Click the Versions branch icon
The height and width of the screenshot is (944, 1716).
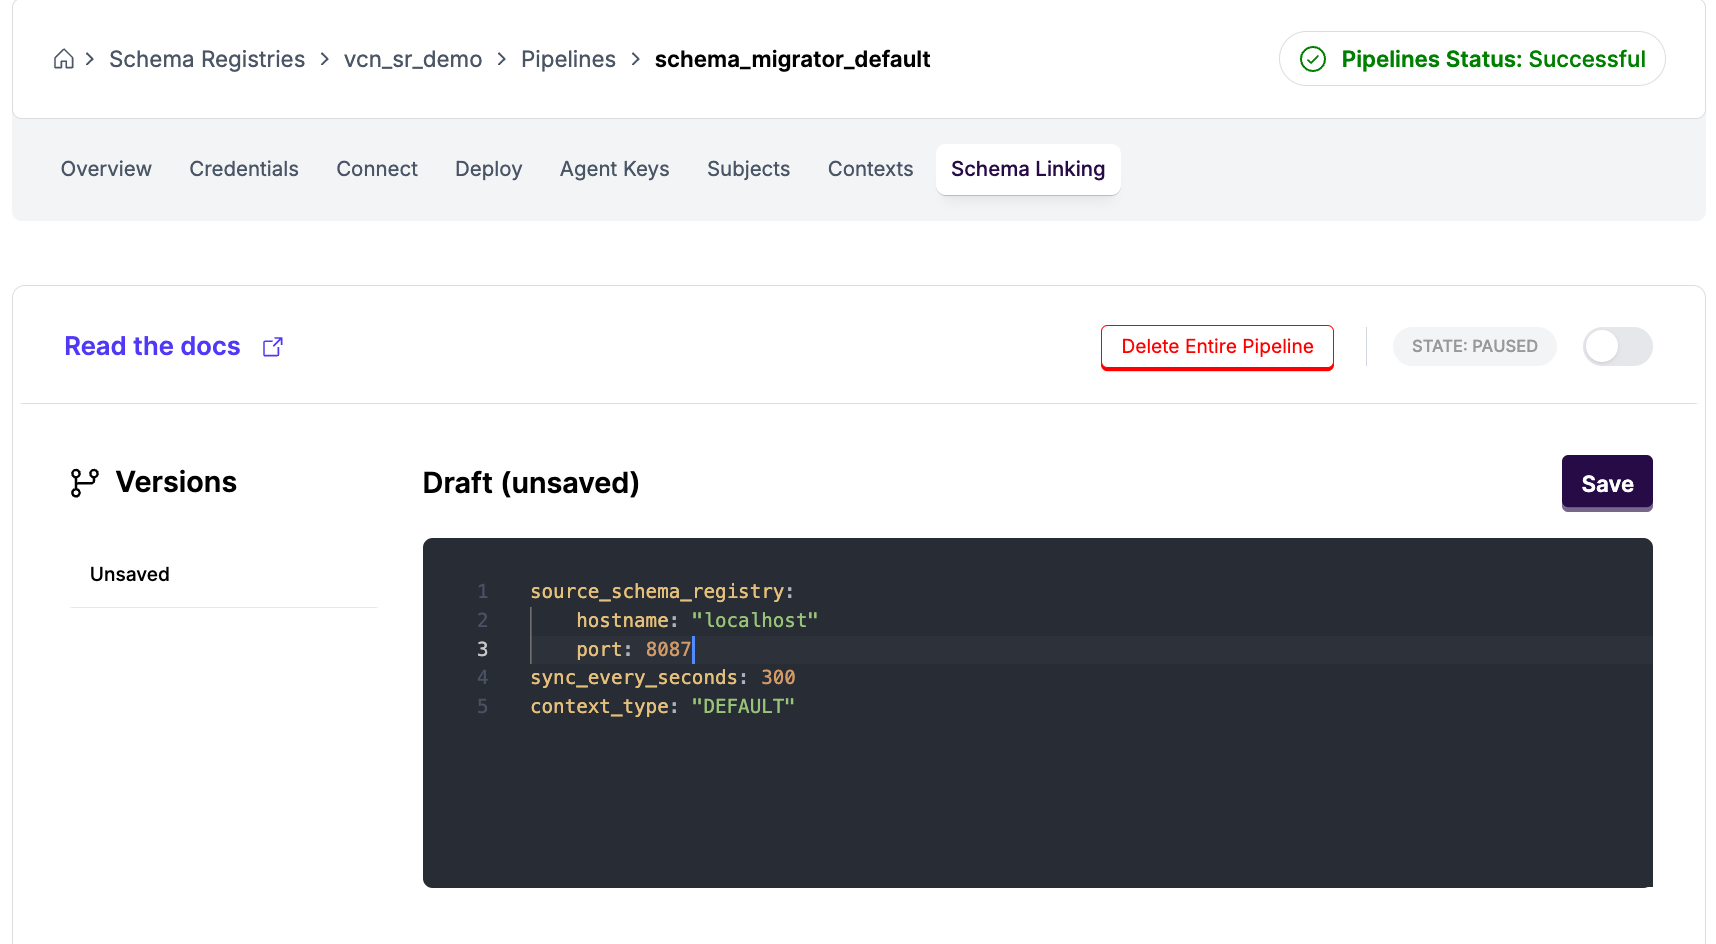point(84,483)
